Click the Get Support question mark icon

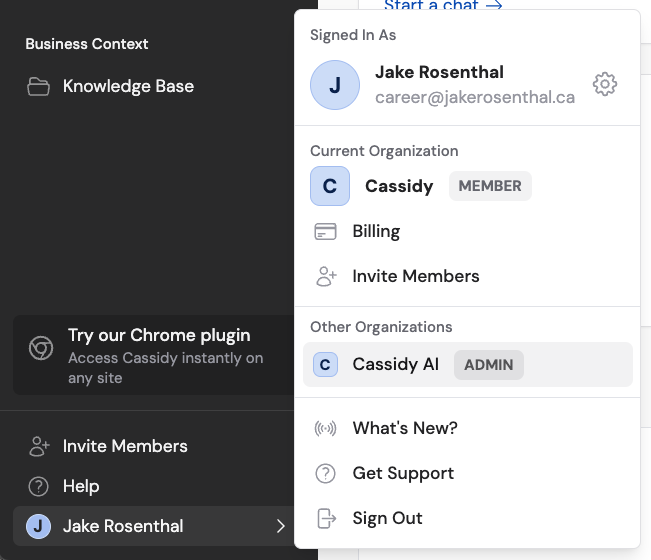(325, 473)
